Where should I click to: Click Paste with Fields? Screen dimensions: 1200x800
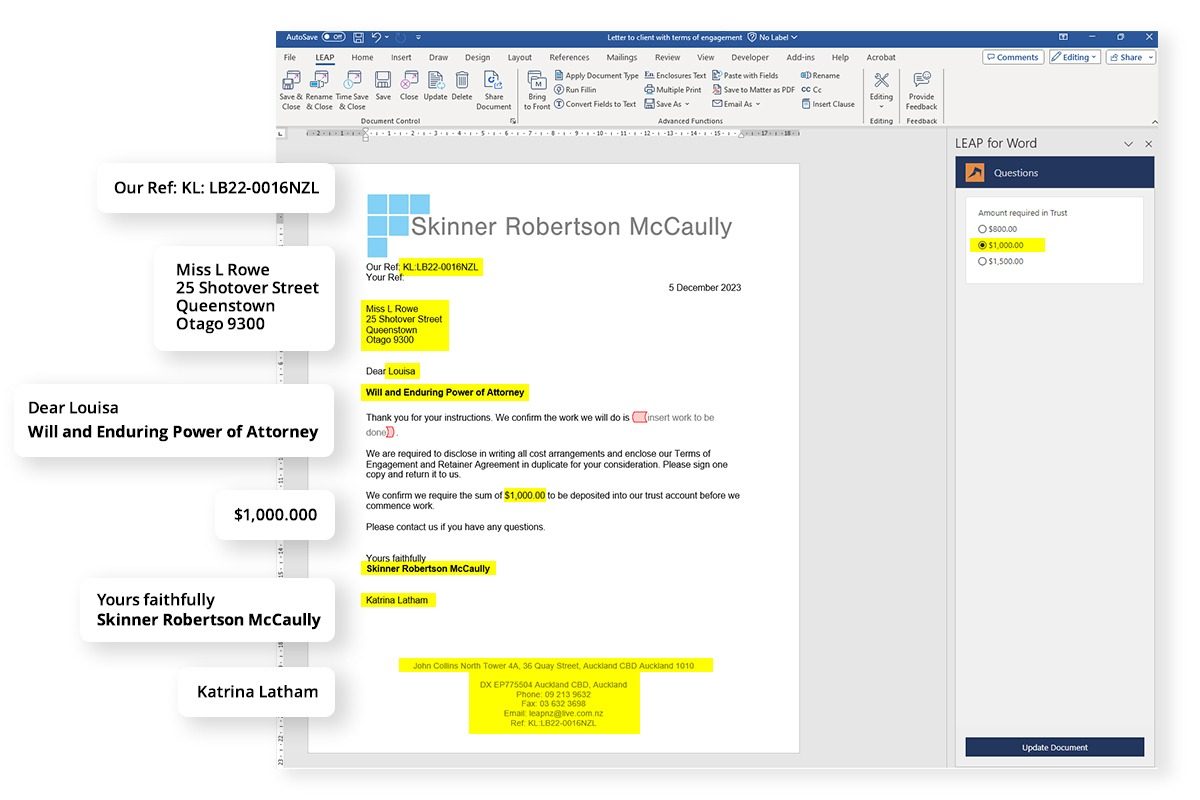745,76
